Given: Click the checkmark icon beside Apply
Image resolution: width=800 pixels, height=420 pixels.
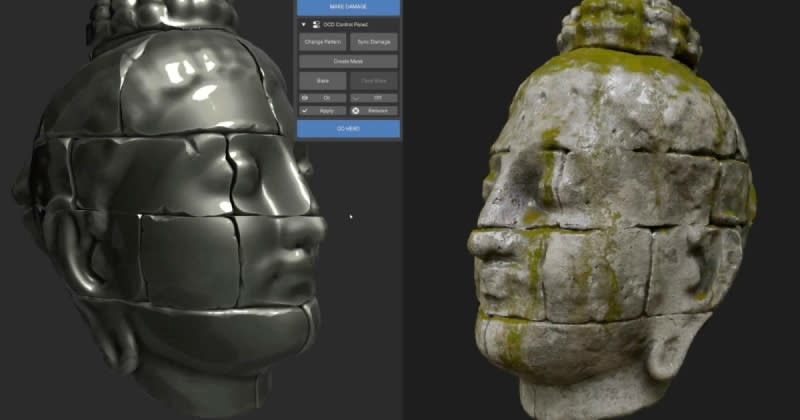Looking at the screenshot, I should coord(305,110).
